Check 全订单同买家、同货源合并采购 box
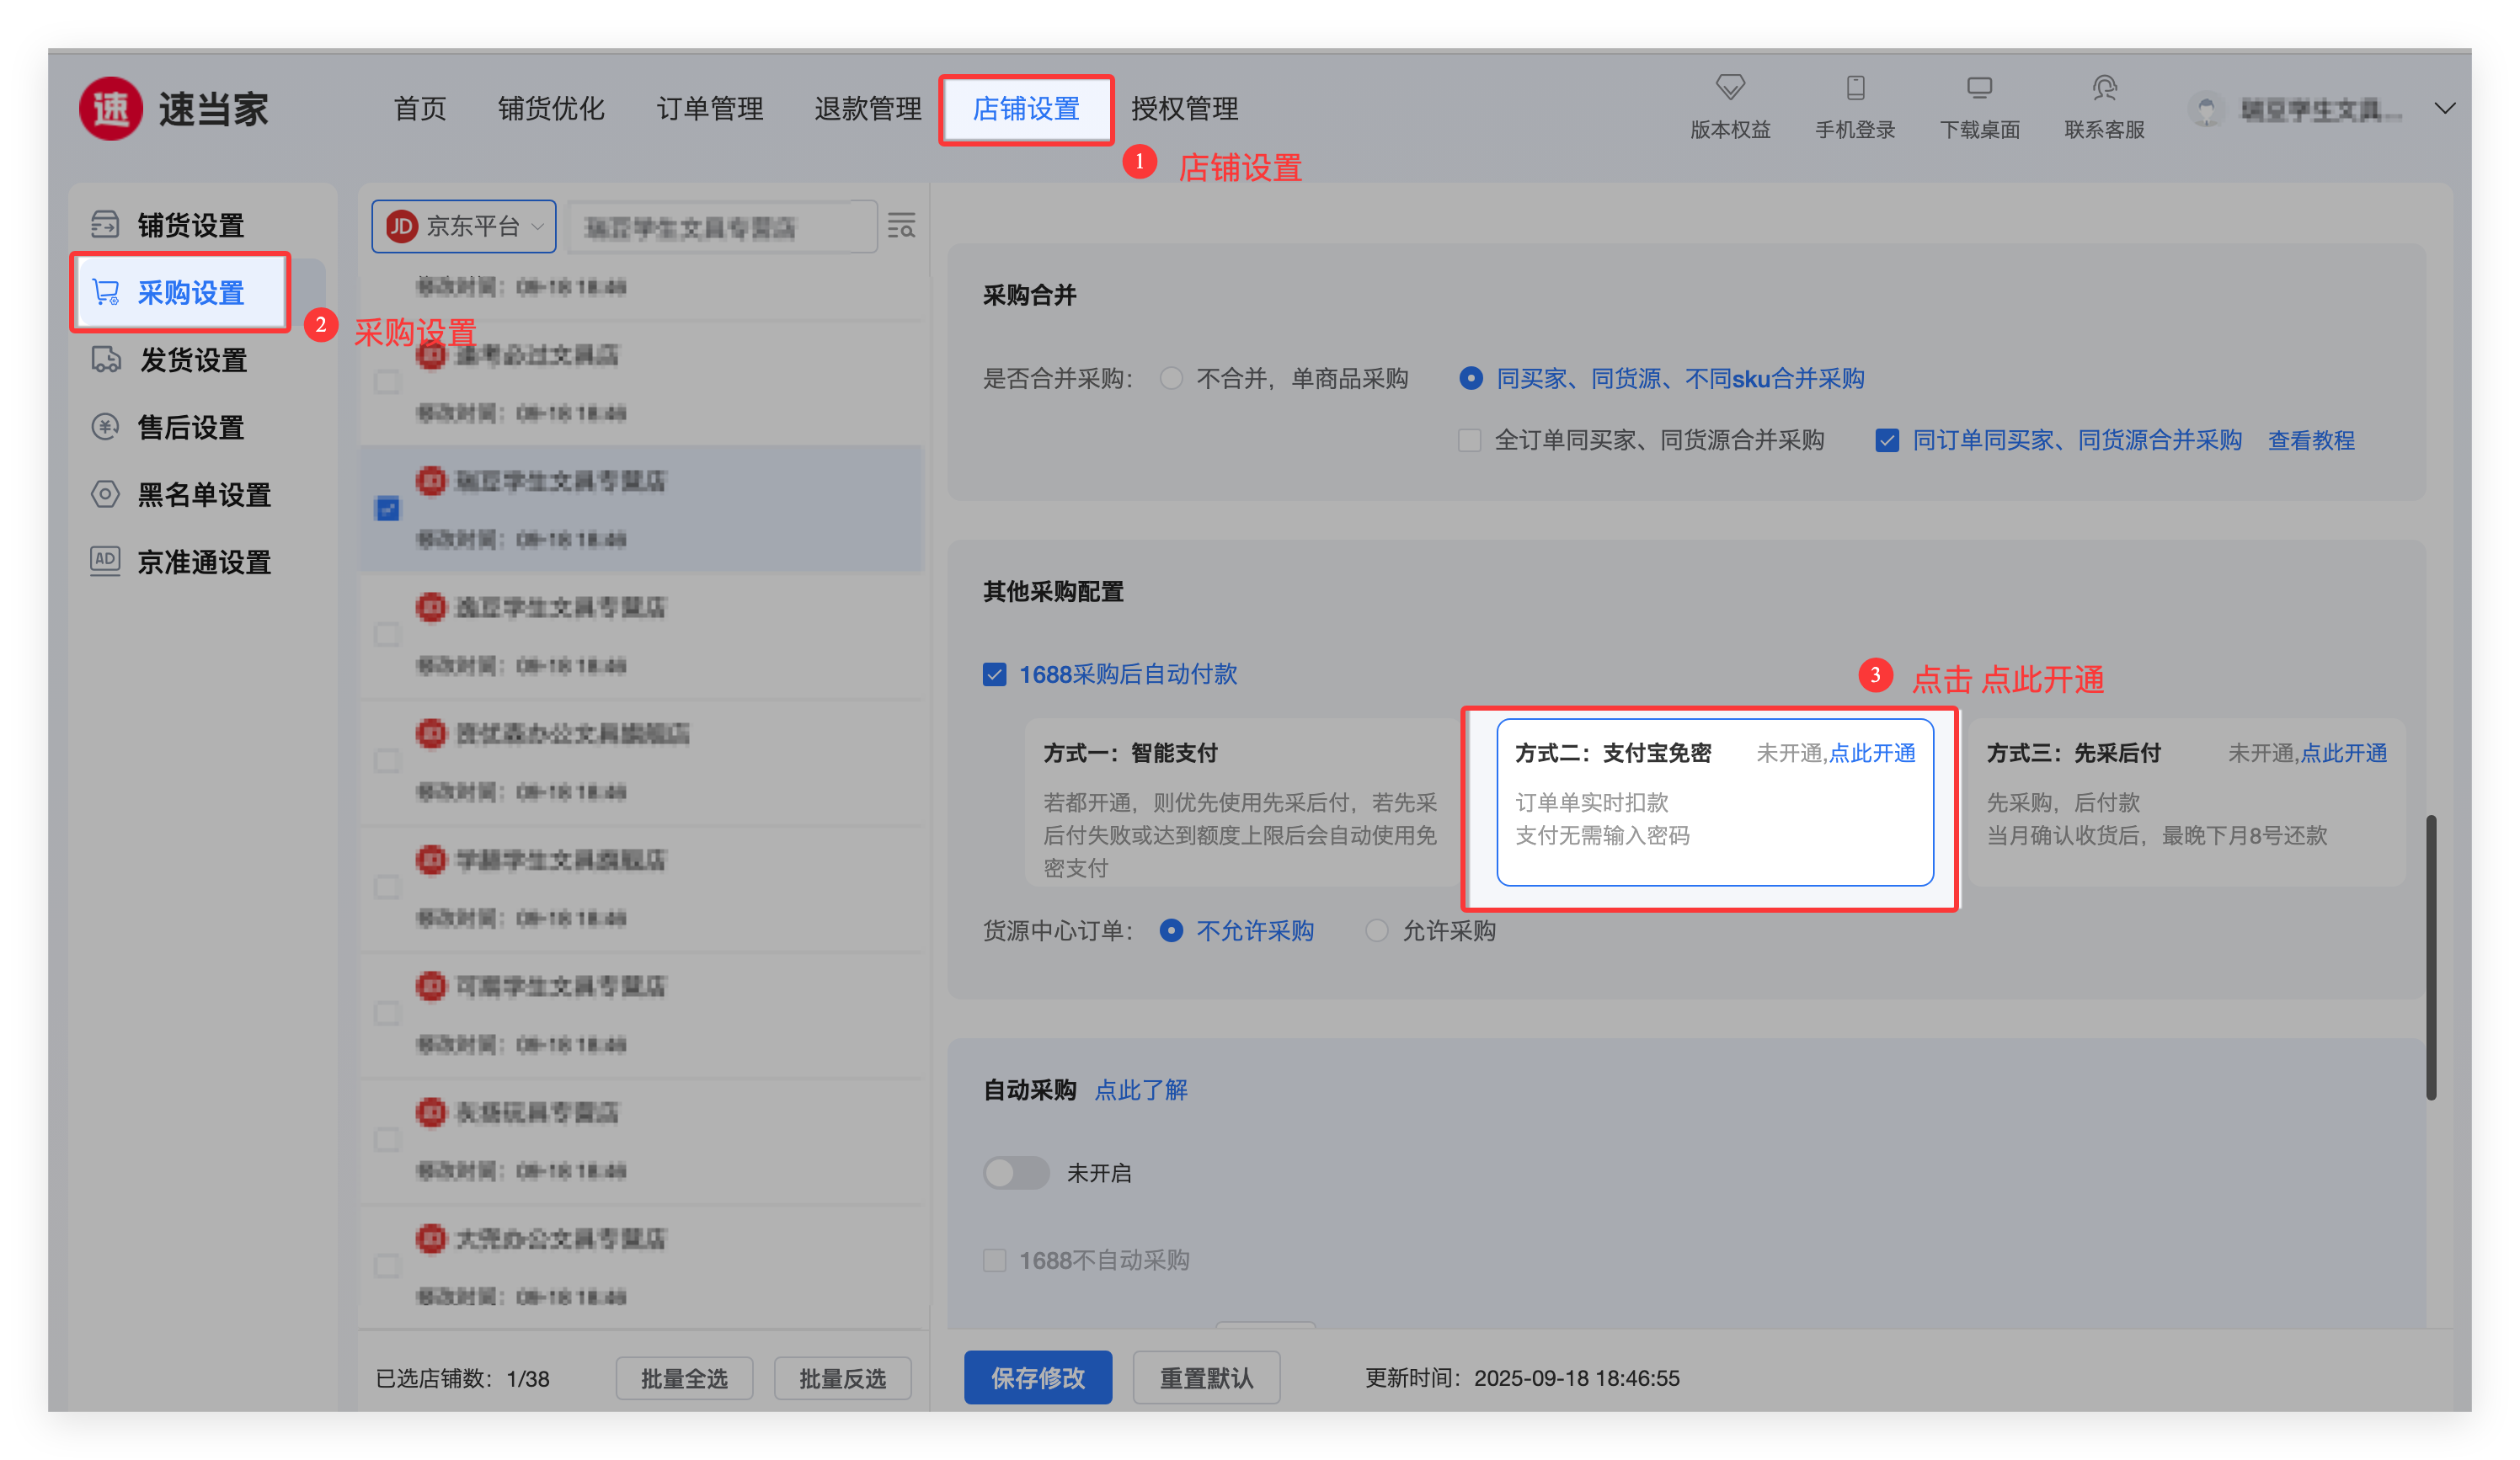Viewport: 2520px width, 1460px height. [1469, 441]
